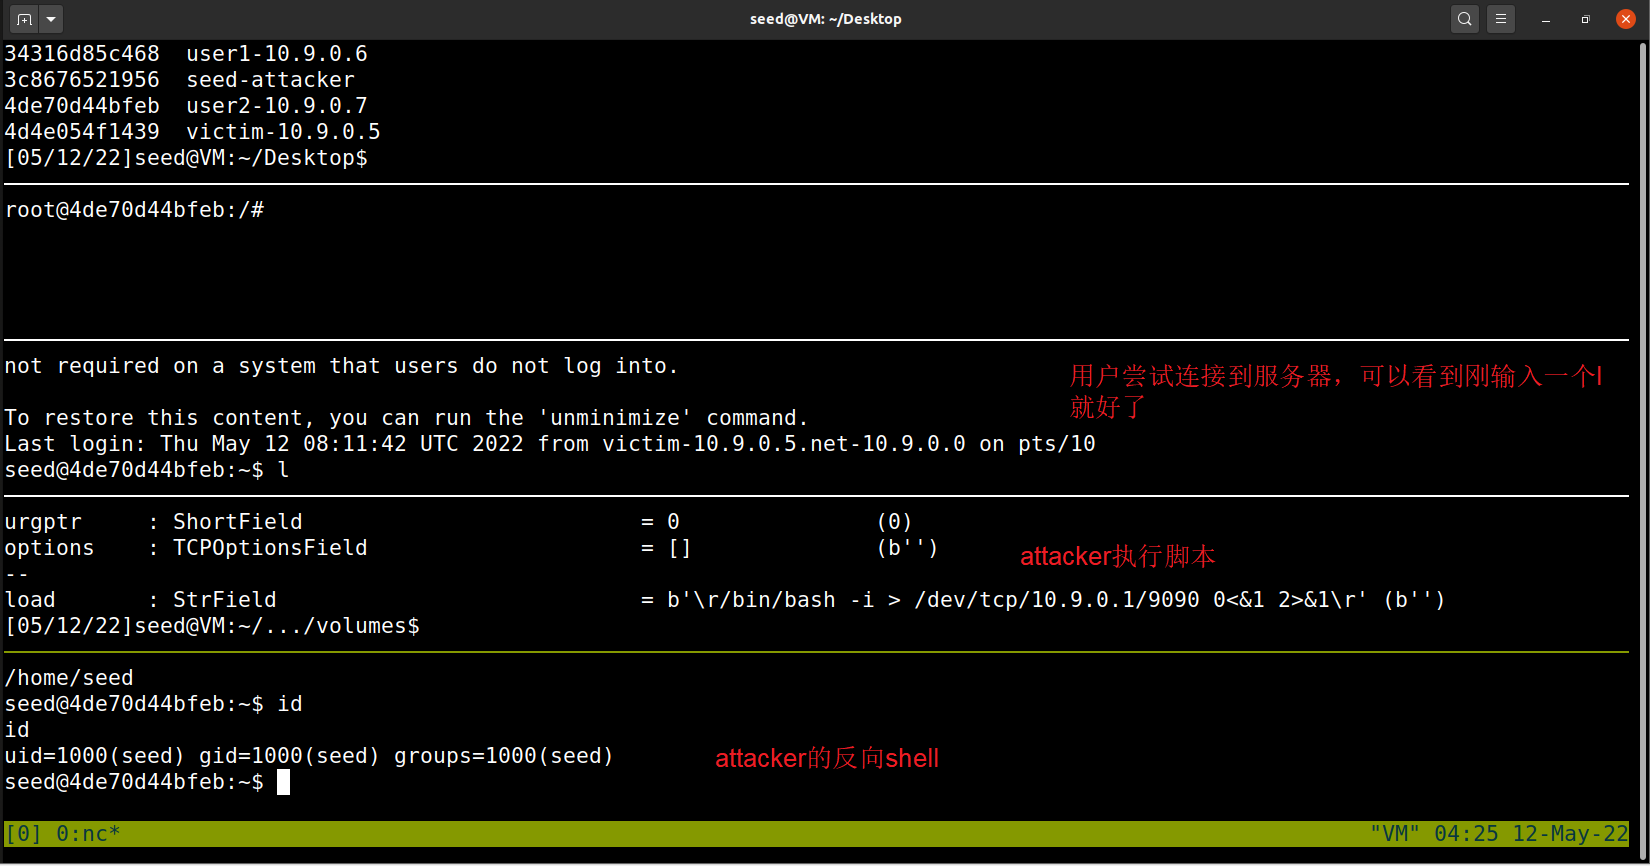
Task: Open a new terminal tab
Action: point(24,19)
